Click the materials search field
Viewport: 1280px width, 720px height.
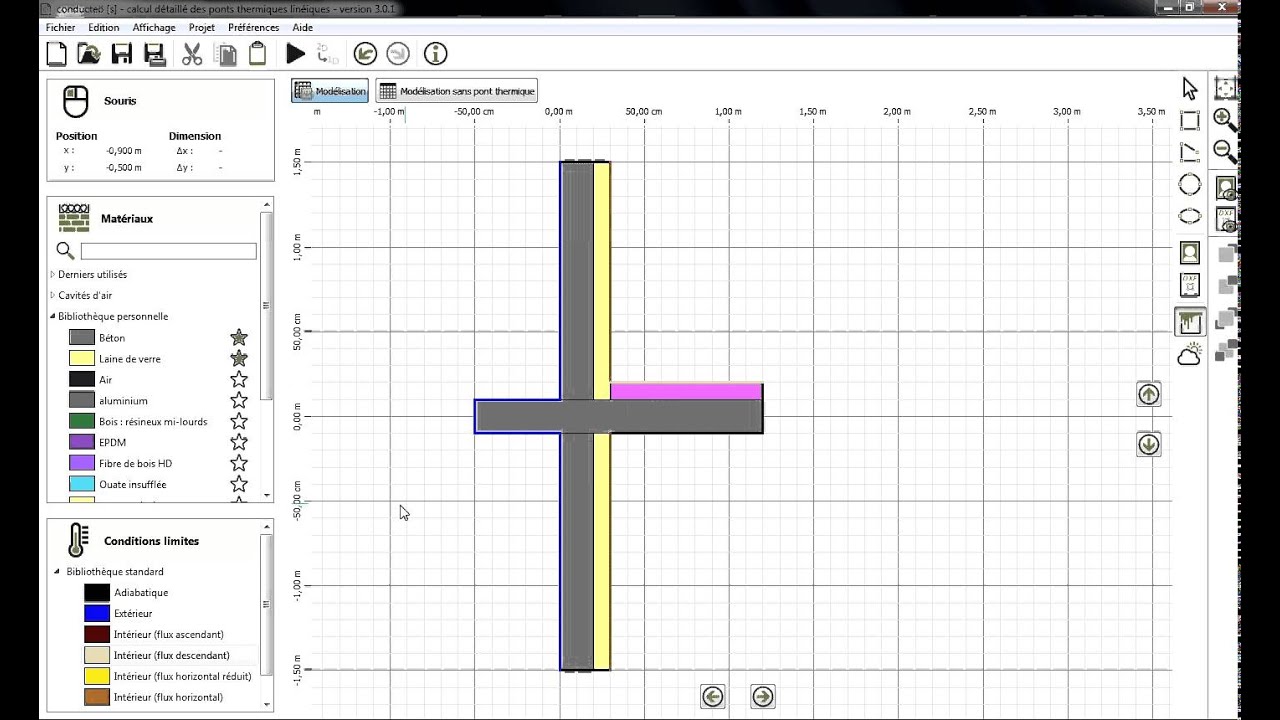click(x=168, y=251)
